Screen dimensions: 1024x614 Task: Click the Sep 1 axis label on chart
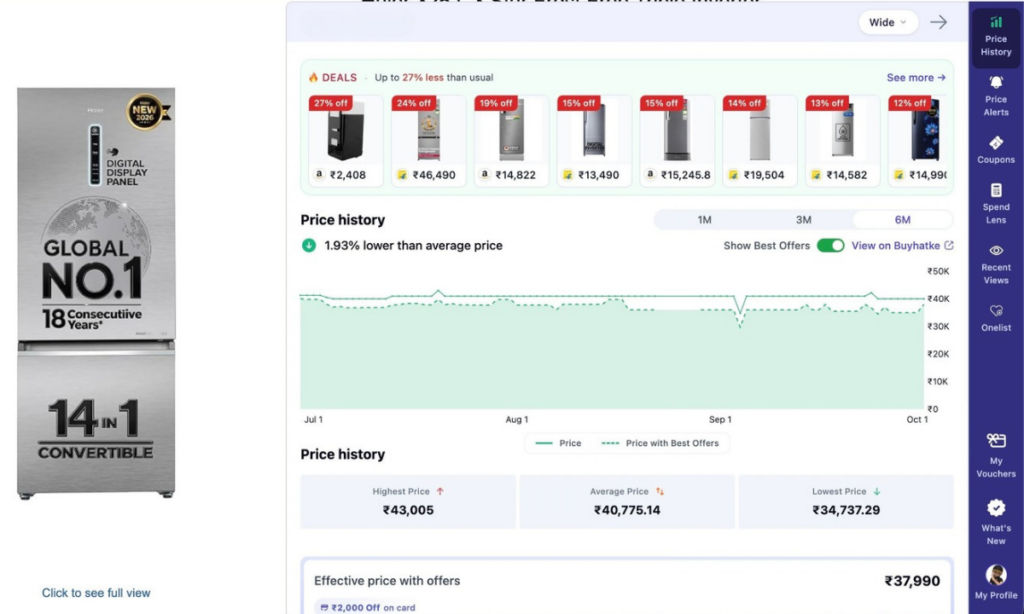coord(720,419)
